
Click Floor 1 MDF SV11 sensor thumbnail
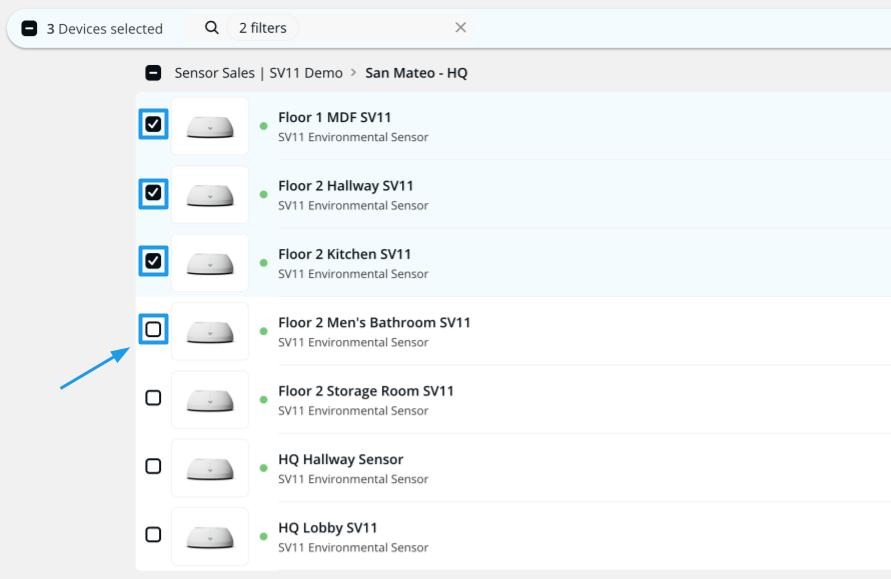pos(210,126)
